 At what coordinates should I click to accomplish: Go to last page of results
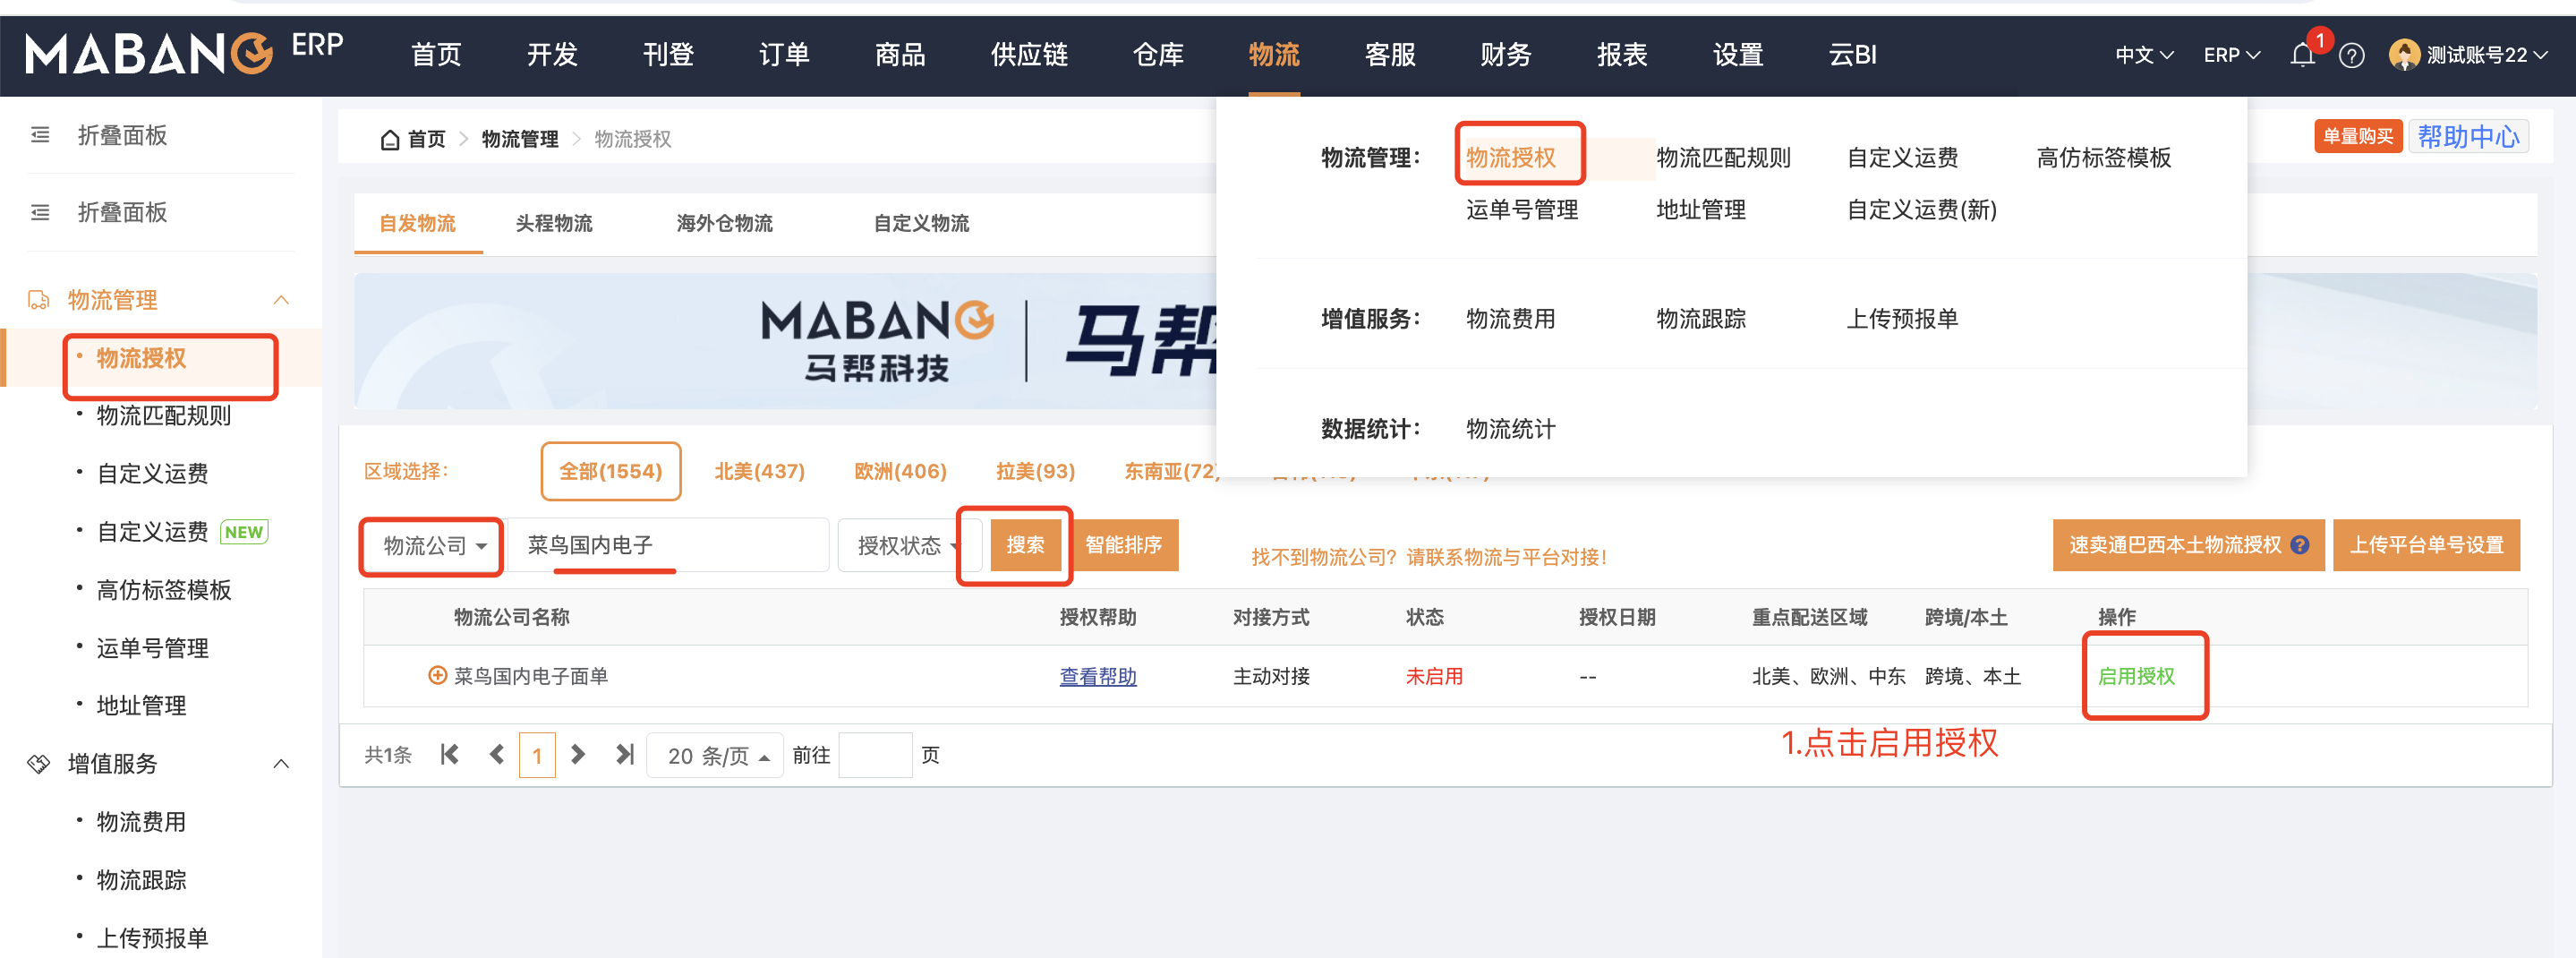pyautogui.click(x=625, y=755)
